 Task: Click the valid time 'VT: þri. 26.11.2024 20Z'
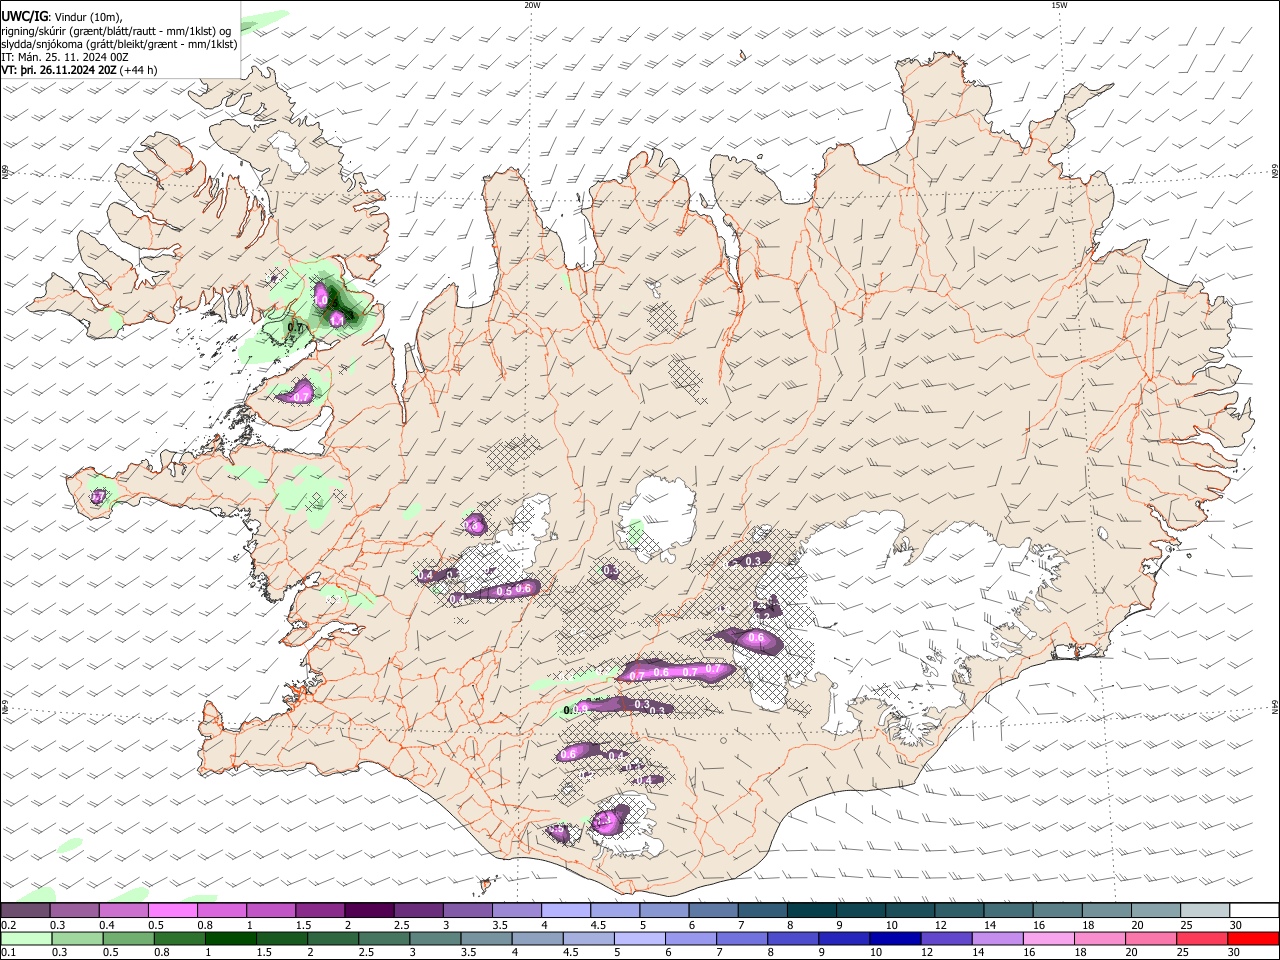59,70
